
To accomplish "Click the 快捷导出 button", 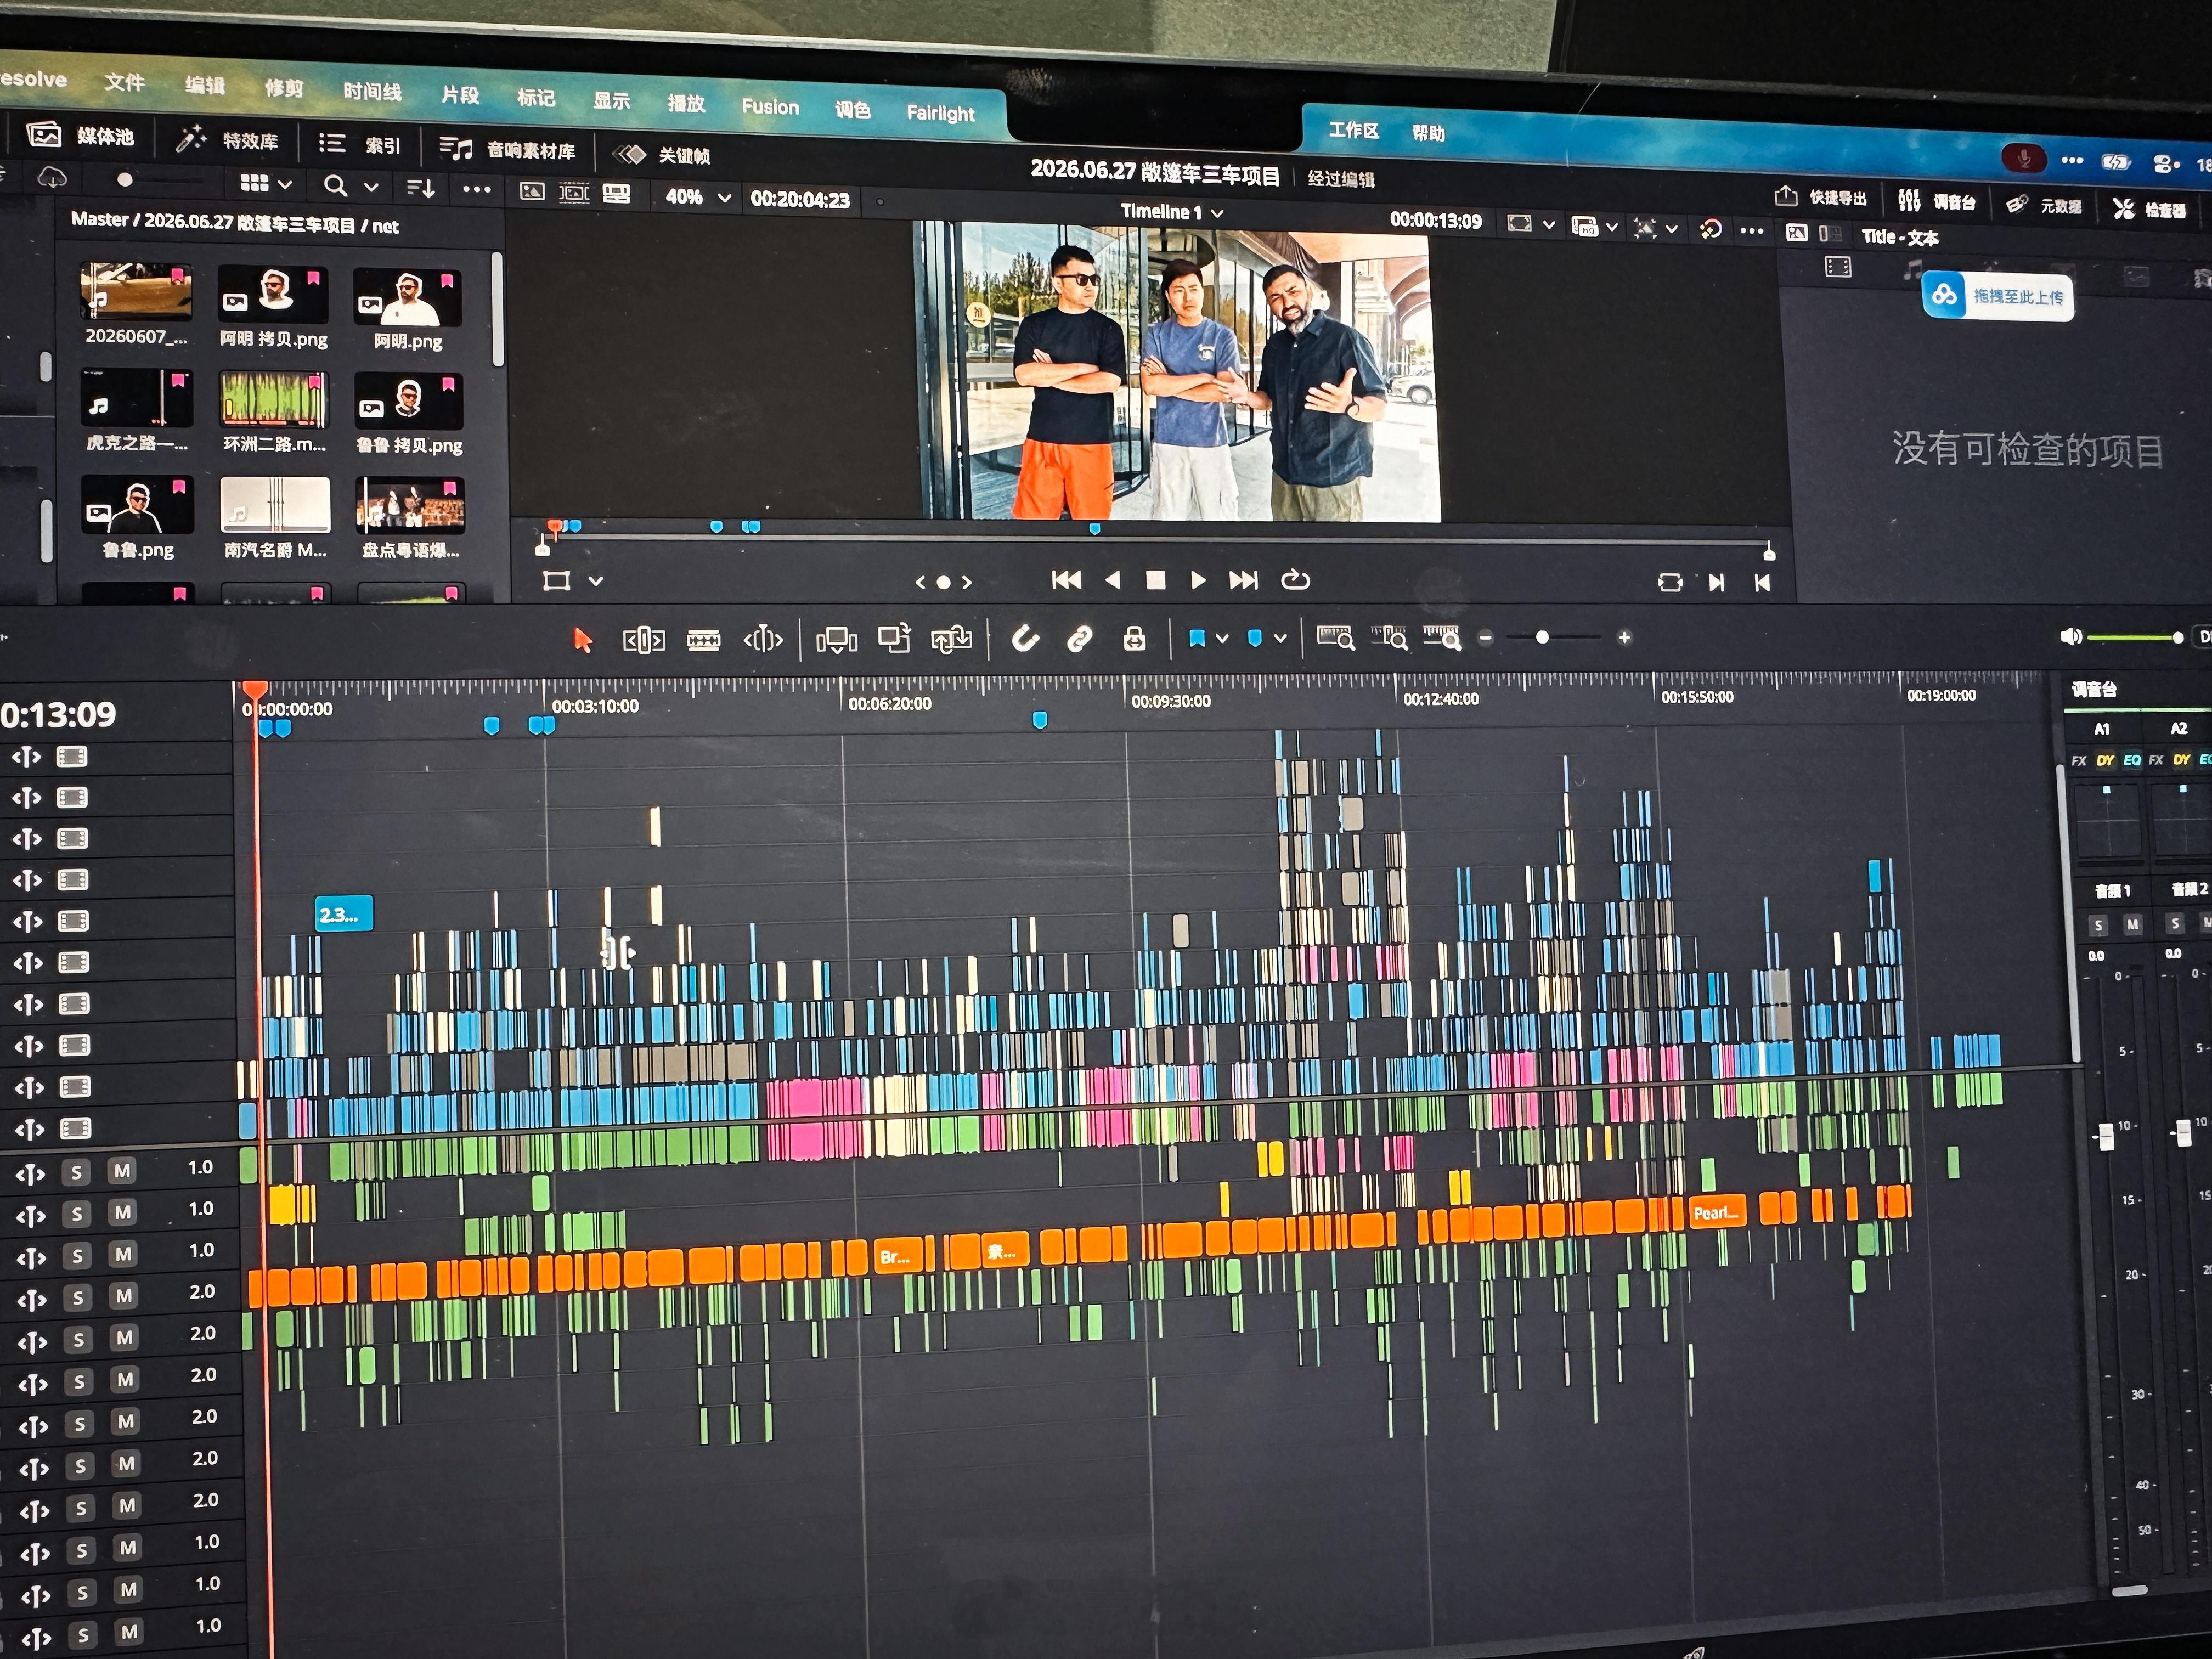I will point(1821,197).
